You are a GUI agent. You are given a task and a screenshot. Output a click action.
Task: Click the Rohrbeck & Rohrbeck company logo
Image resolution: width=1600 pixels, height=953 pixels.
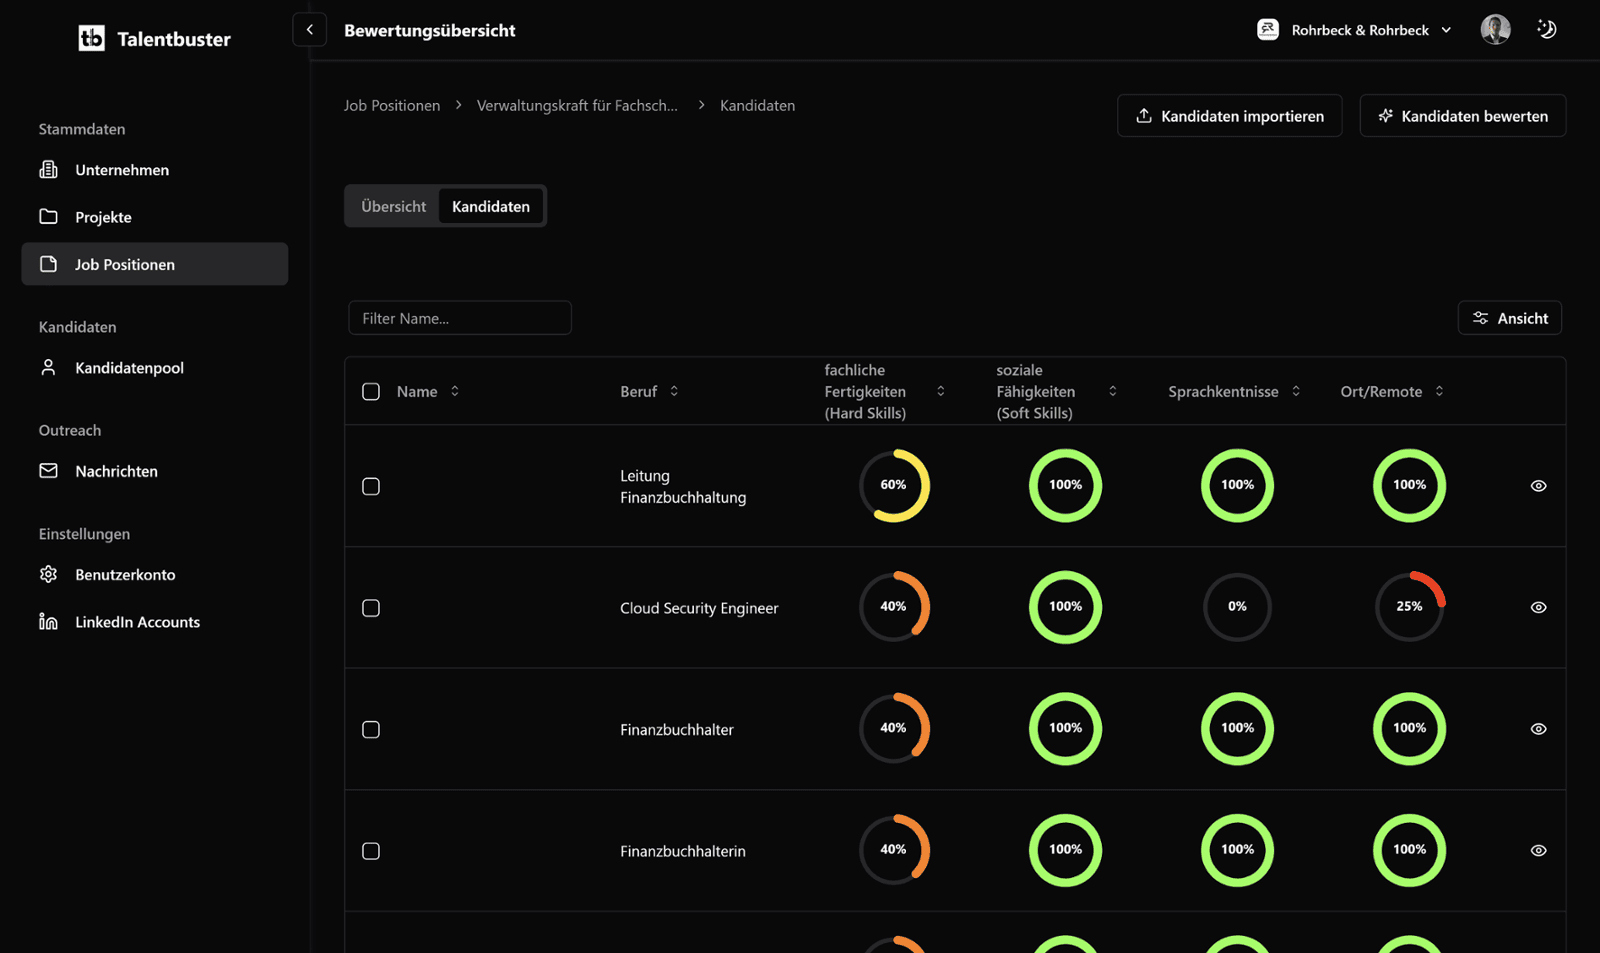(x=1268, y=30)
